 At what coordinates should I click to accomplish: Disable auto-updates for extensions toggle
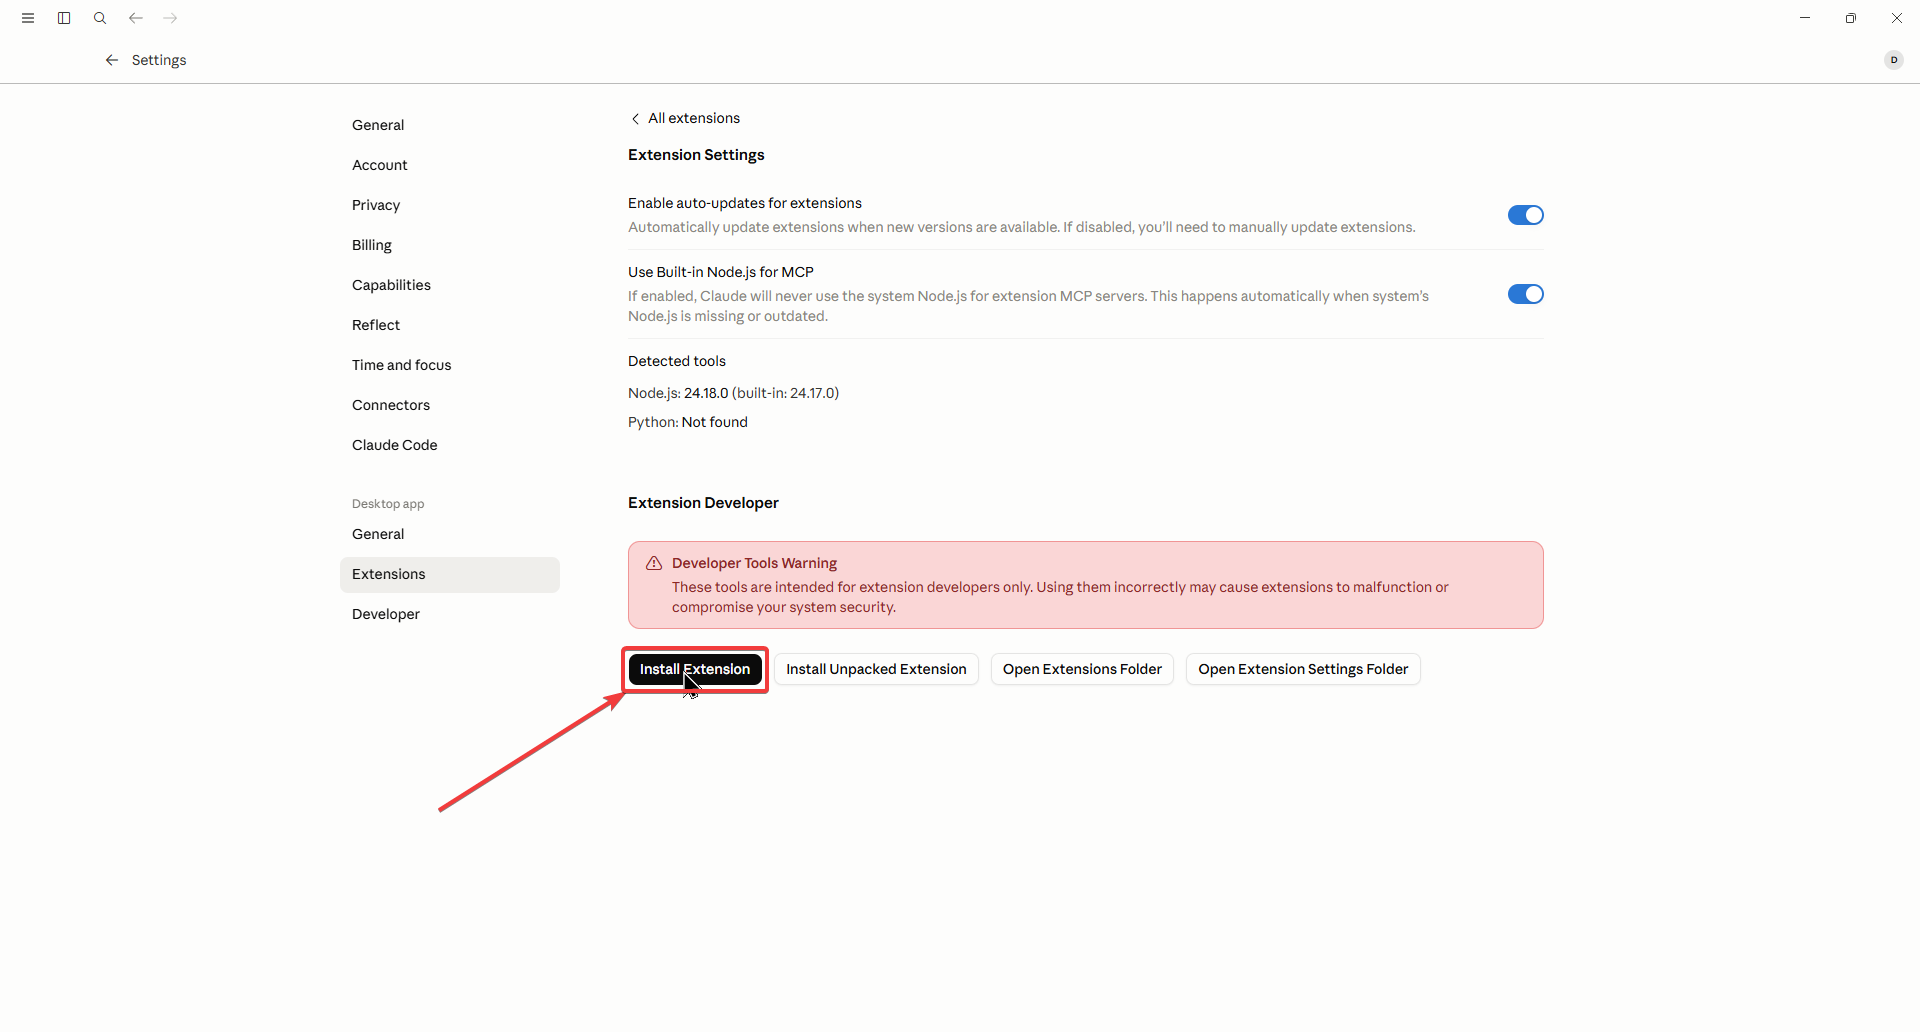1525,215
